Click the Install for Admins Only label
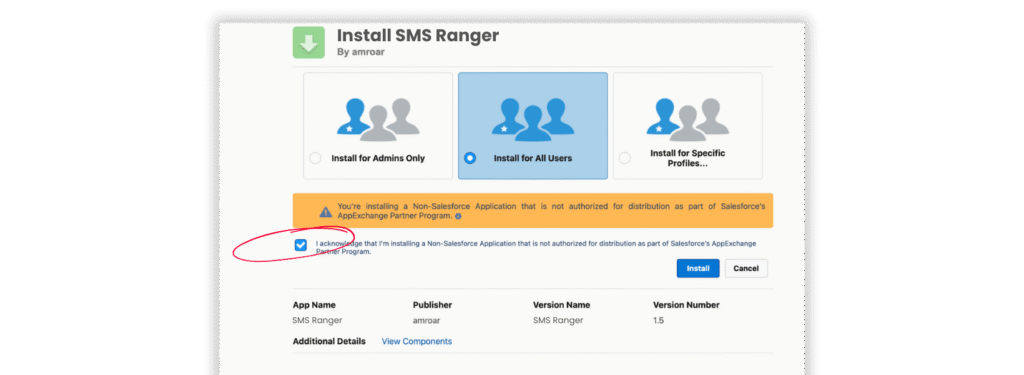The width and height of the screenshot is (1024, 375). pyautogui.click(x=378, y=158)
